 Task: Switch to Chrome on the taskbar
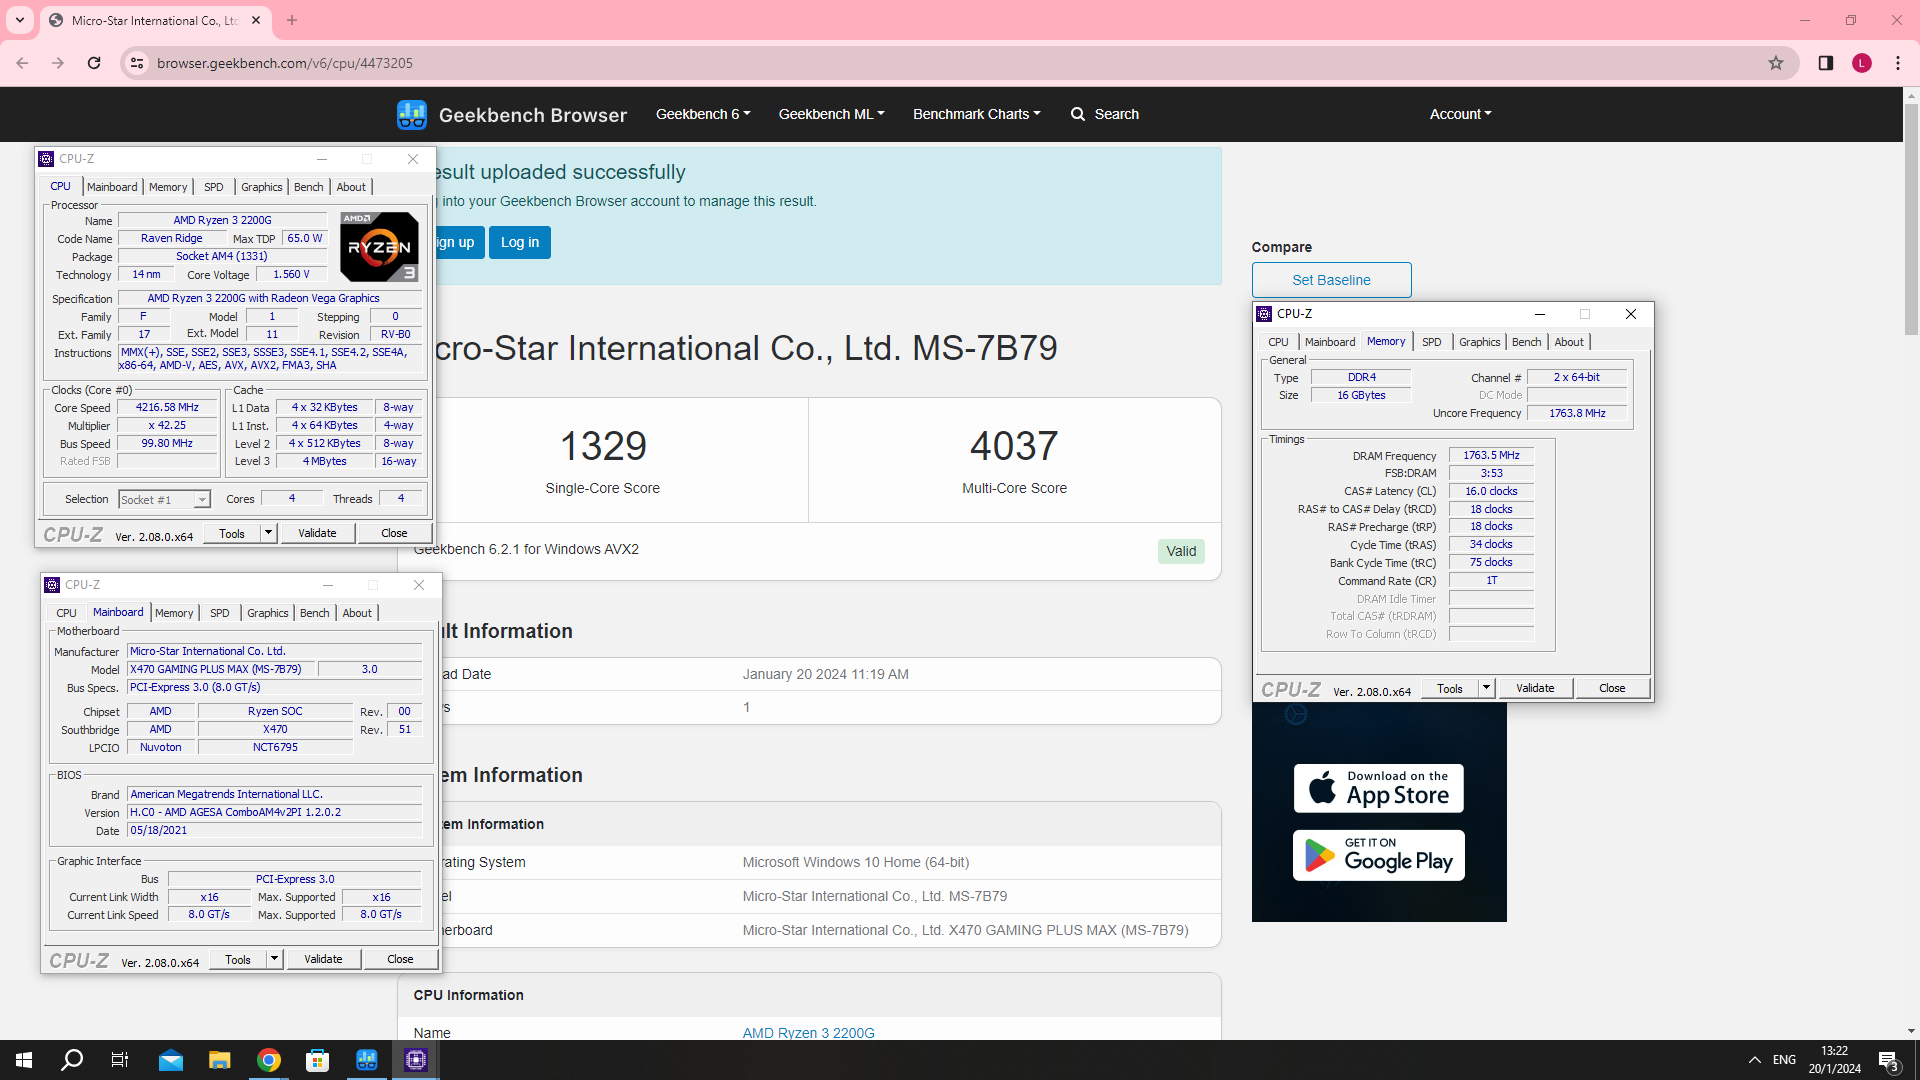click(x=269, y=1060)
